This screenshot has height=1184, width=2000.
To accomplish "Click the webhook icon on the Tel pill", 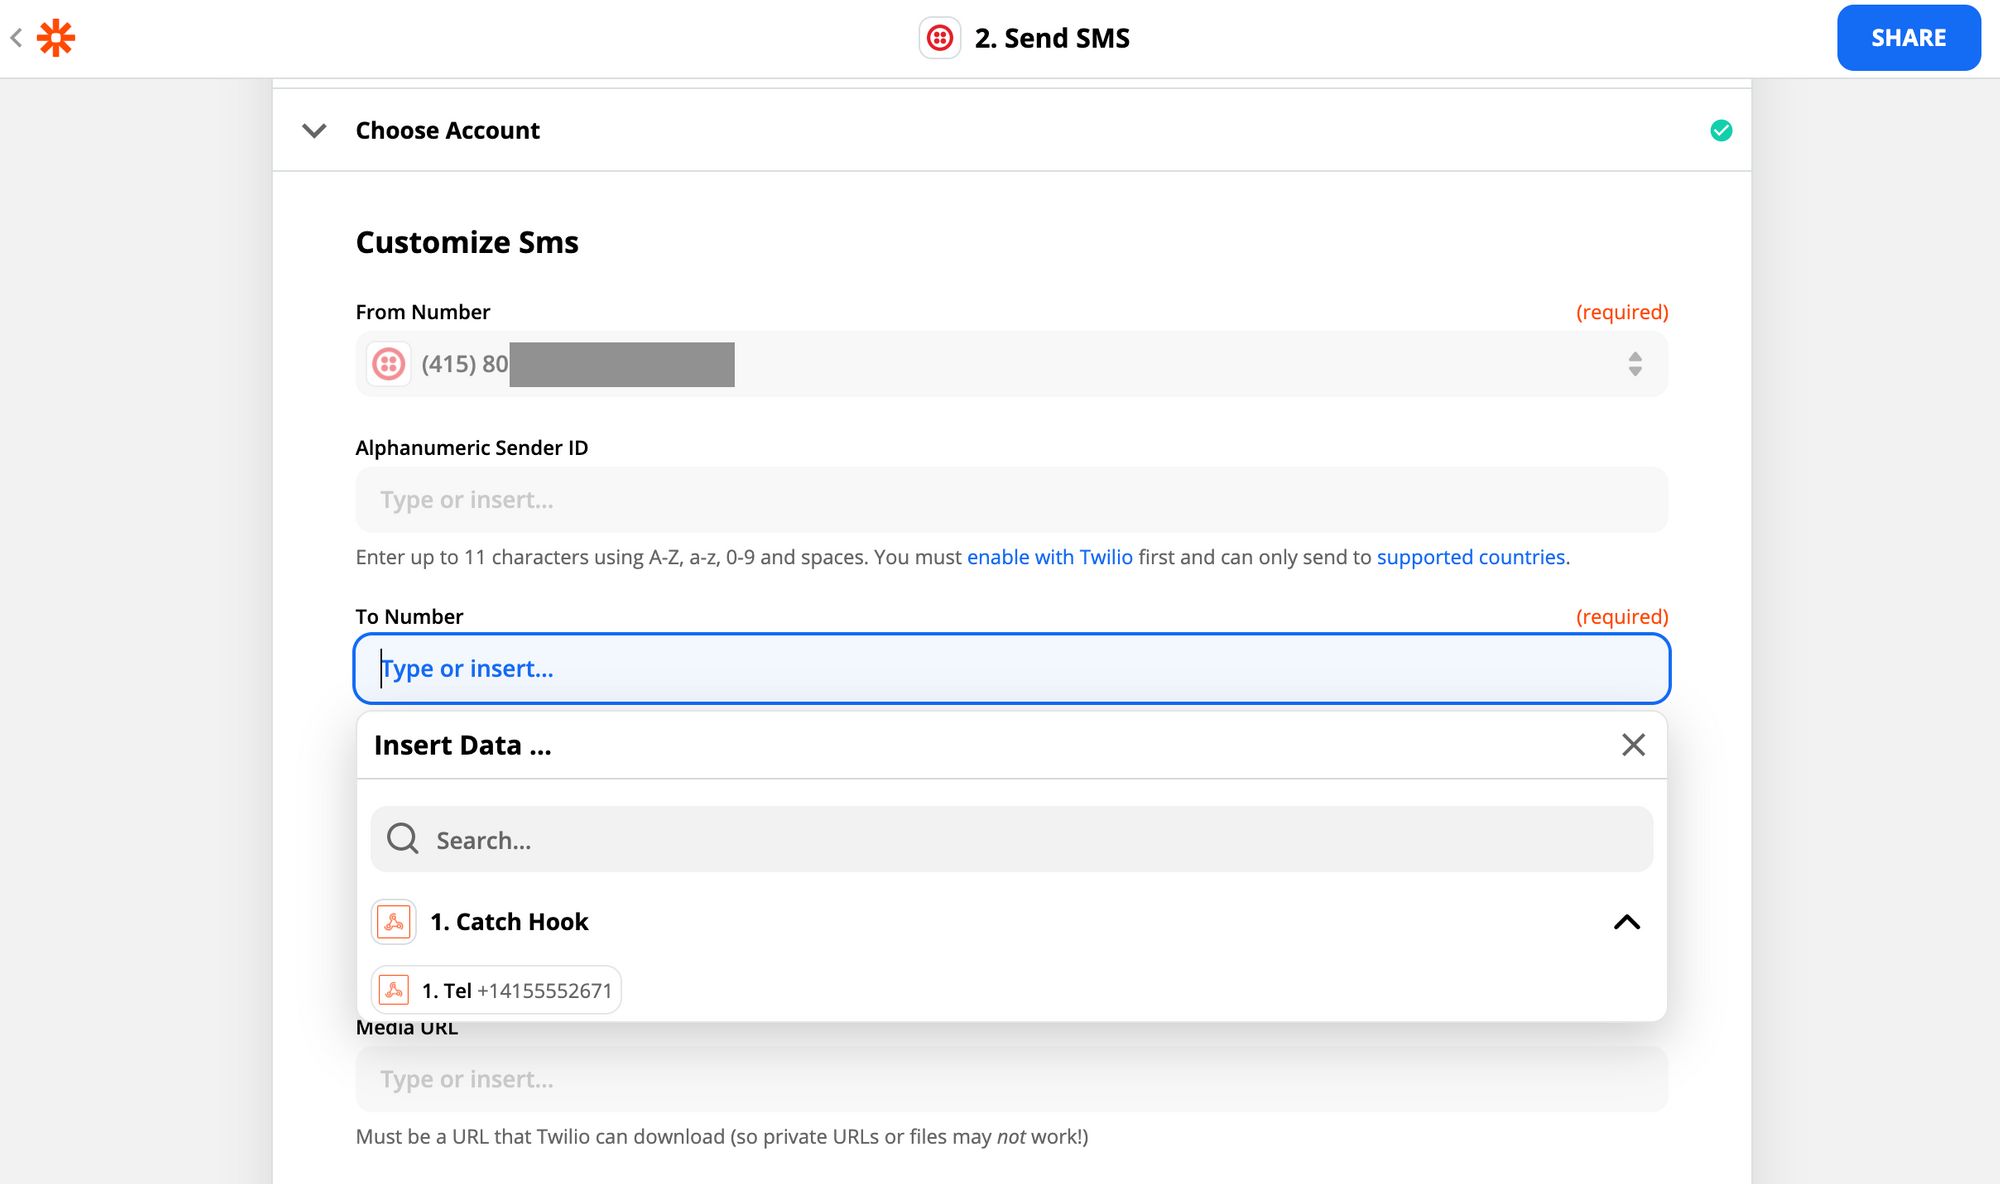I will 396,990.
